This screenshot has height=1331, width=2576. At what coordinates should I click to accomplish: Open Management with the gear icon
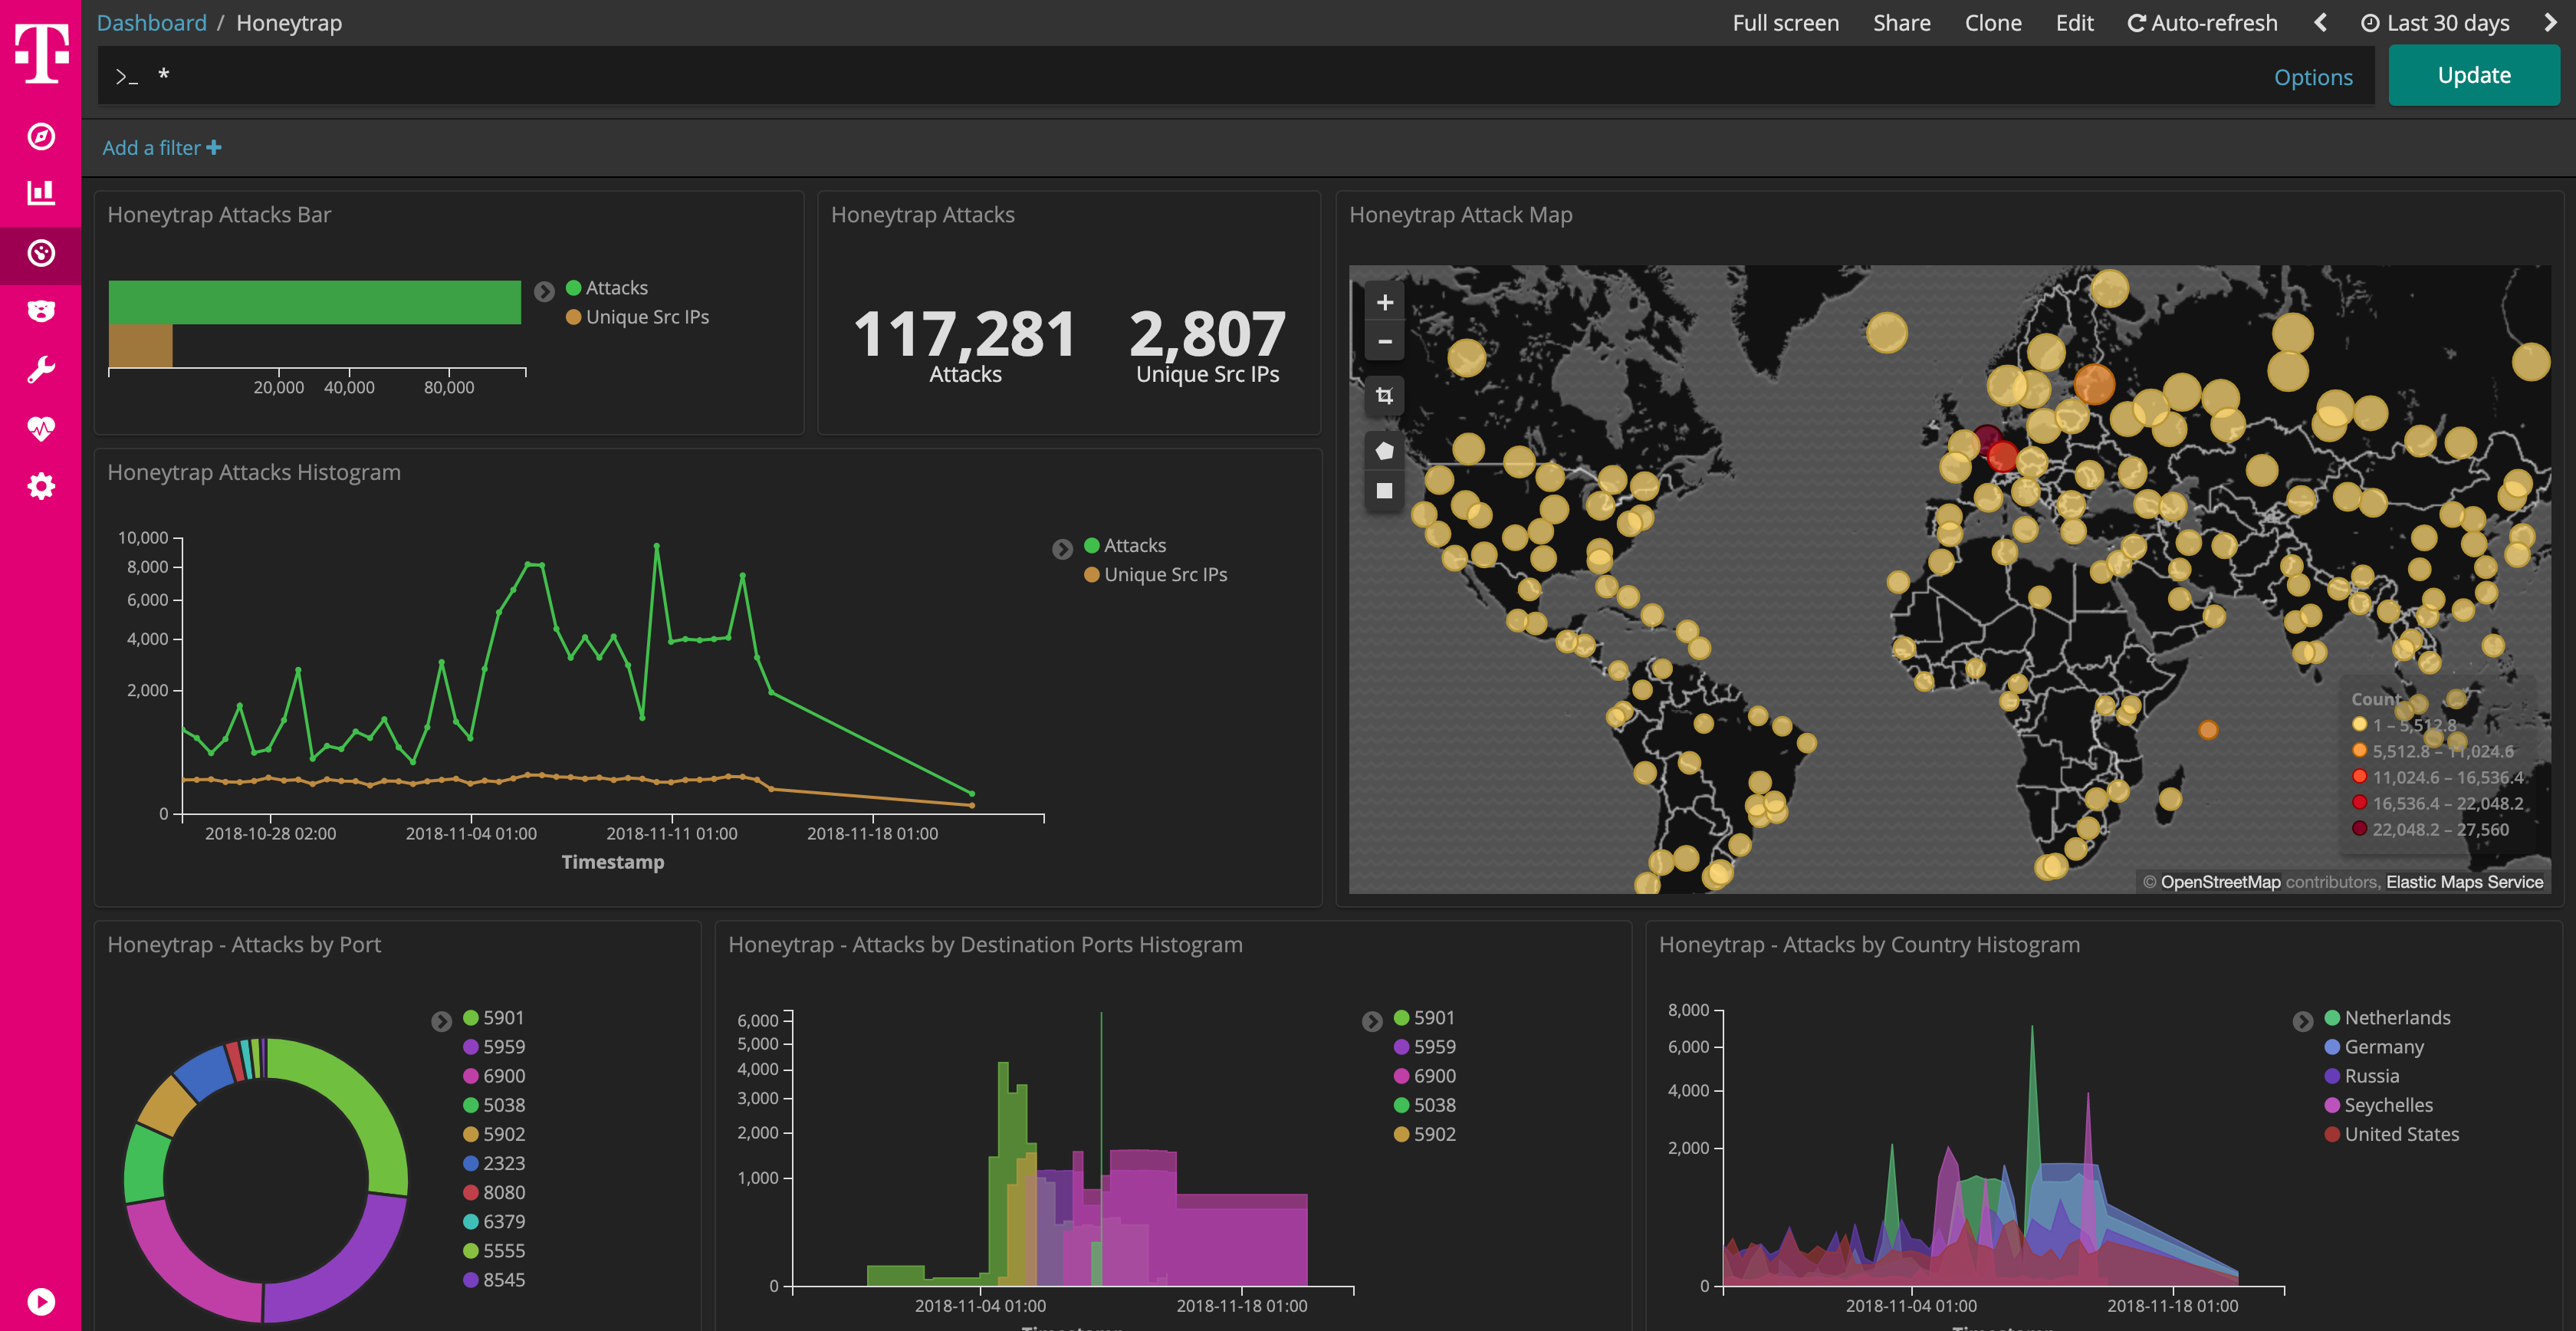tap(40, 486)
